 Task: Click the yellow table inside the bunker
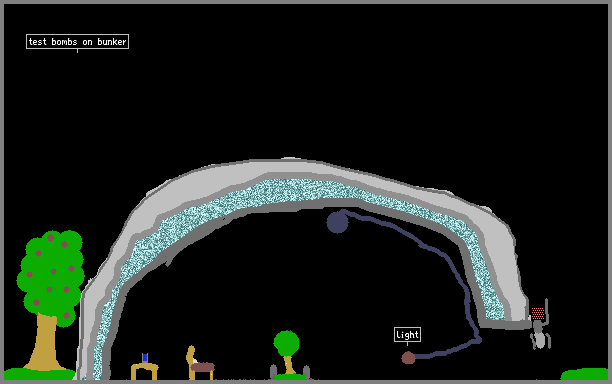[144, 371]
